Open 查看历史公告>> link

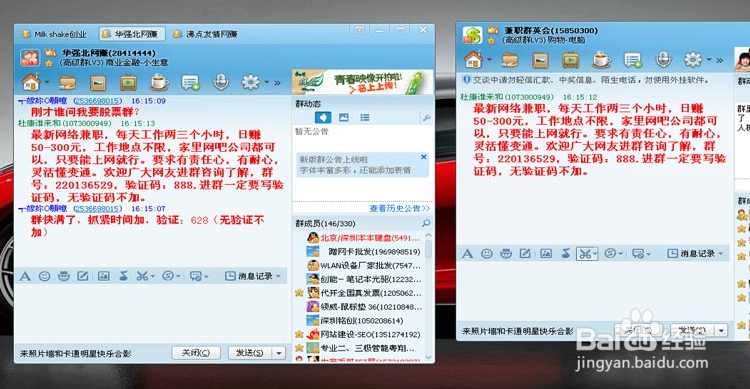click(x=400, y=209)
